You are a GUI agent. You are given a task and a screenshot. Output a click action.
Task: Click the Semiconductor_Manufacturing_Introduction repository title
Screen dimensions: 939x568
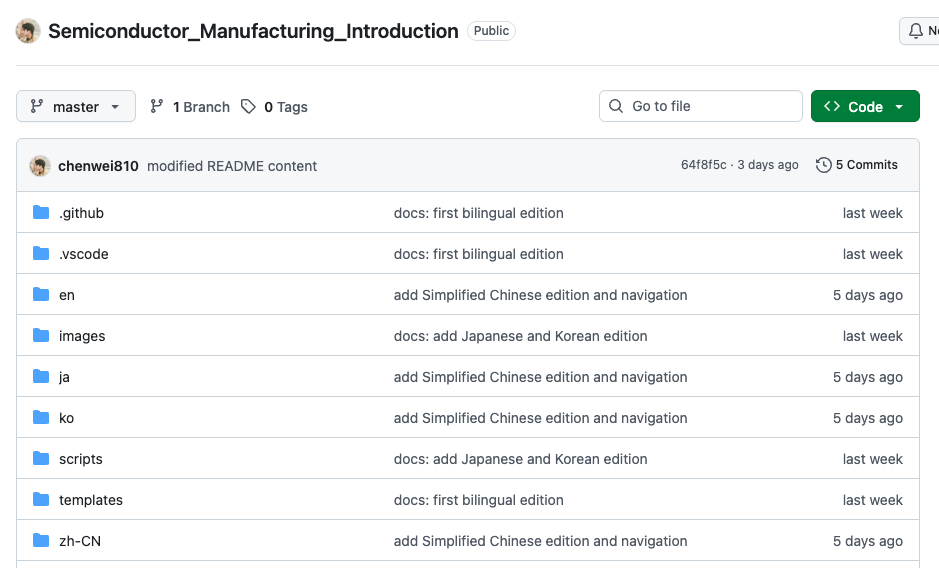pos(253,31)
